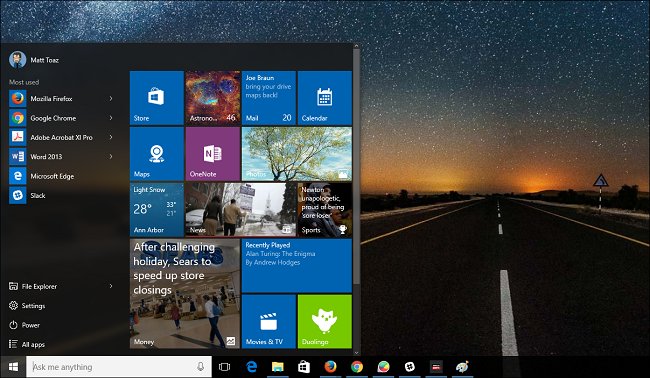
Task: Expand Mozilla Firefox jump list arrow
Action: coord(111,99)
